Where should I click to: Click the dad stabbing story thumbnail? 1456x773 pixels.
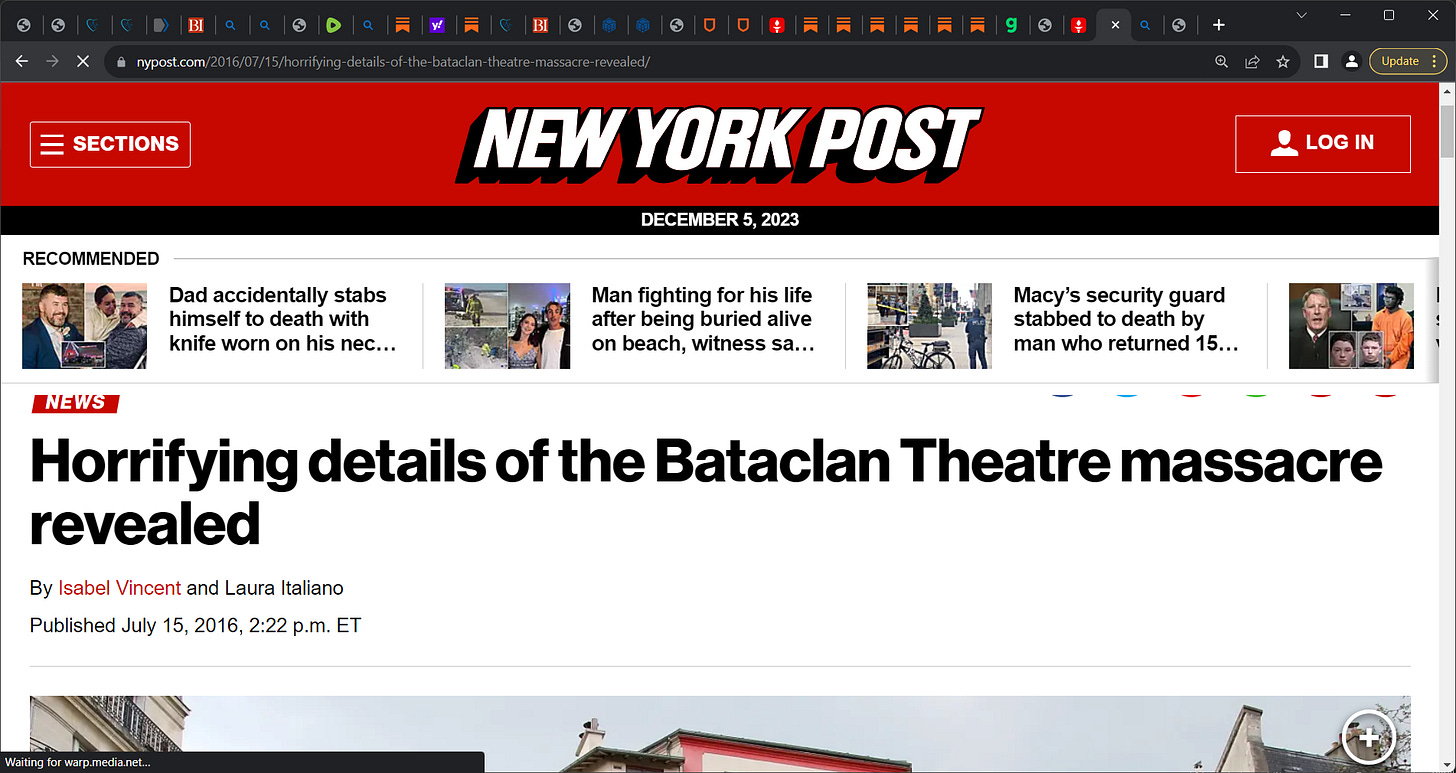pos(84,326)
